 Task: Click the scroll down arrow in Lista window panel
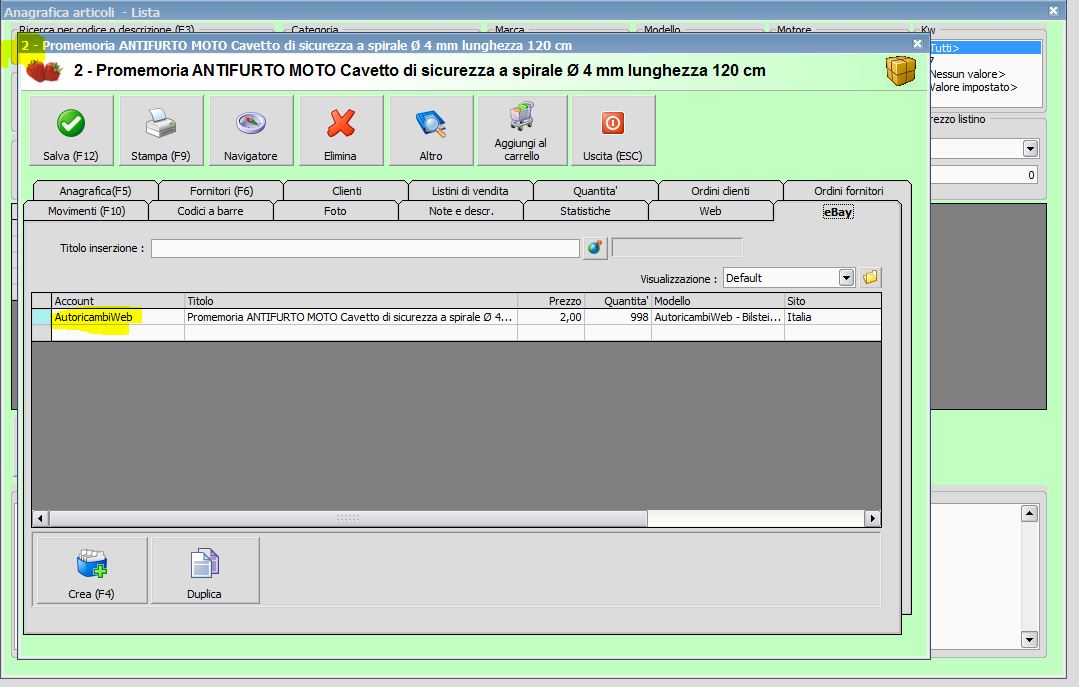1029,640
